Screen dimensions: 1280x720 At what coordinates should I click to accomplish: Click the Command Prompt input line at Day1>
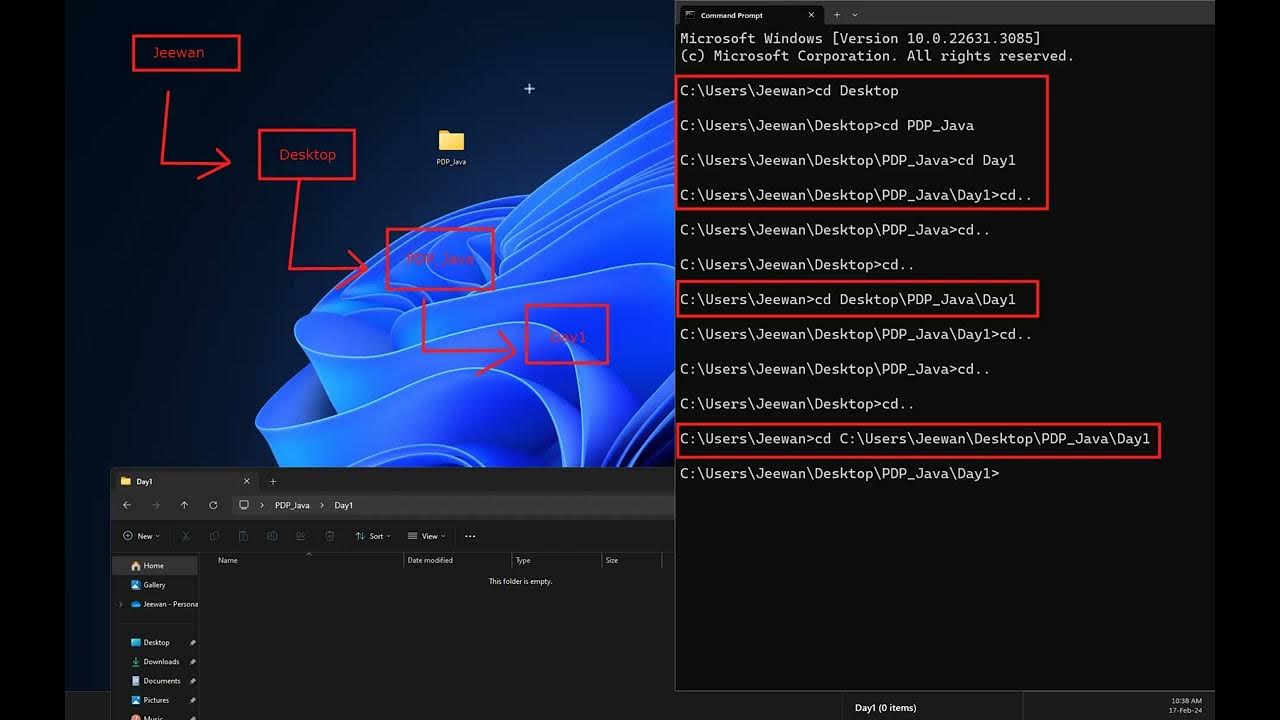[x=840, y=473]
